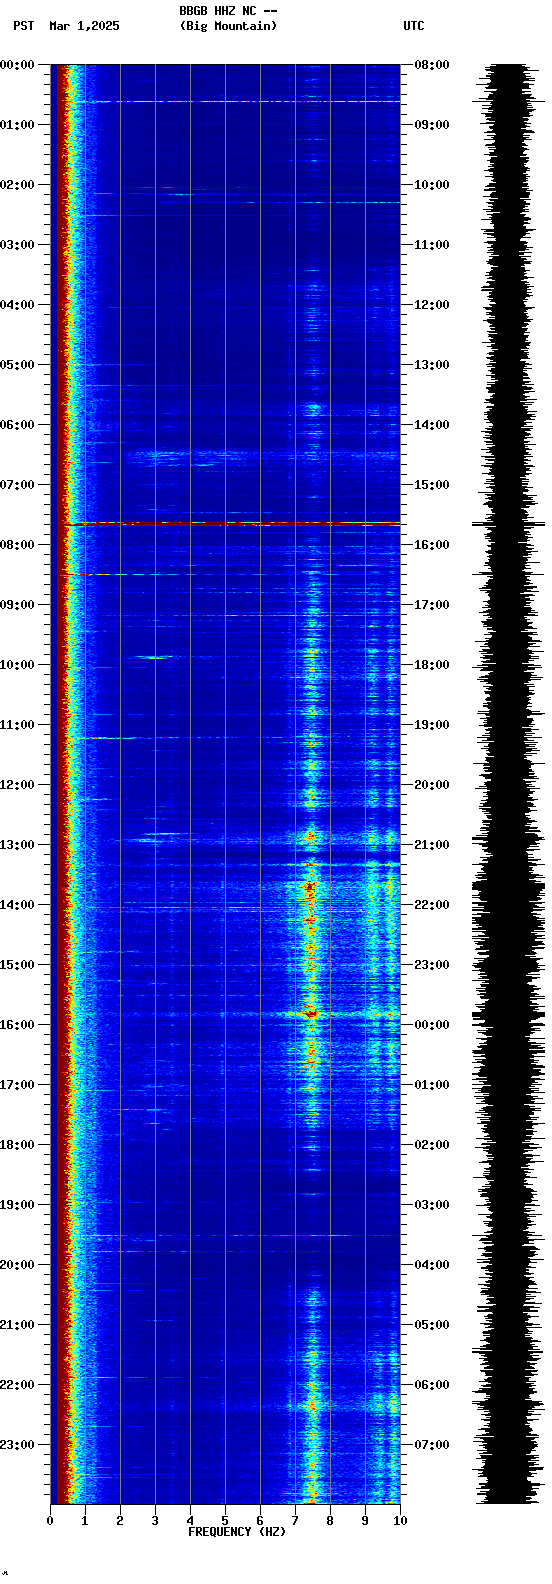The height and width of the screenshot is (1584, 552).
Task: Click the 04:00 UTC time label
Action: click(x=432, y=1265)
